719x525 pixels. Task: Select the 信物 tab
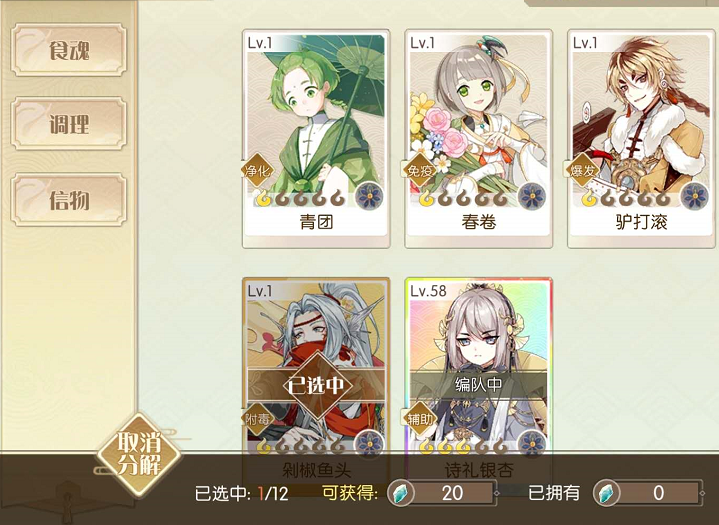(x=69, y=200)
